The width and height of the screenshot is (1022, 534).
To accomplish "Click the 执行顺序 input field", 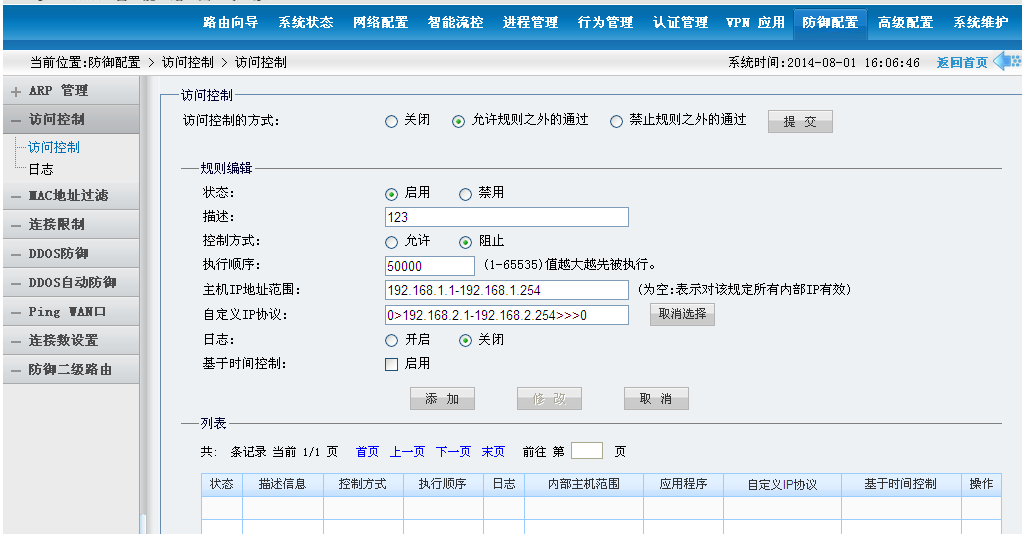I will pos(429,266).
